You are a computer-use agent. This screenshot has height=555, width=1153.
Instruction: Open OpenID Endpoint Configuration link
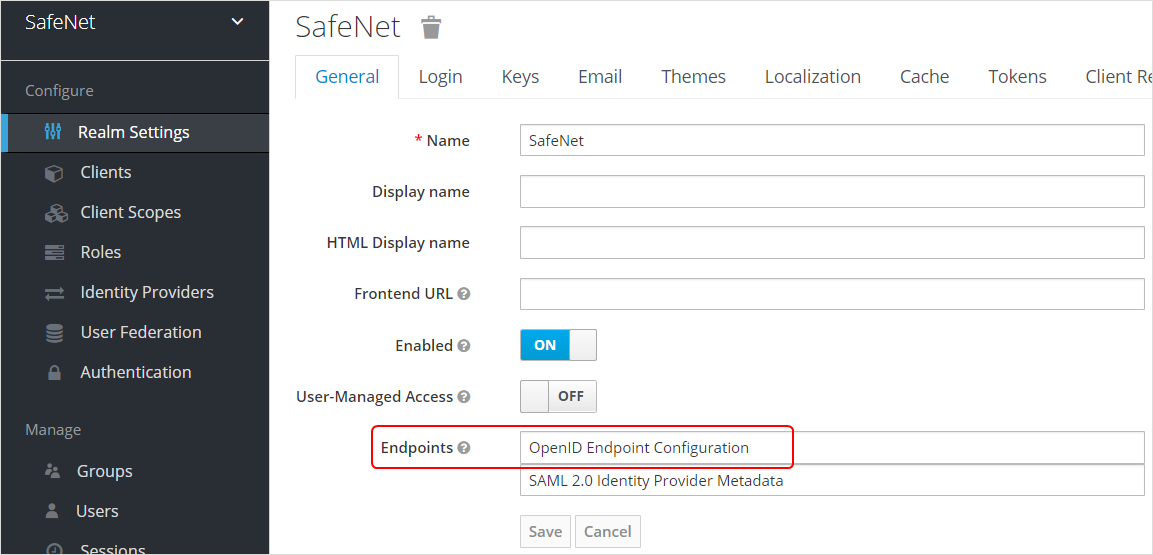[x=639, y=448]
